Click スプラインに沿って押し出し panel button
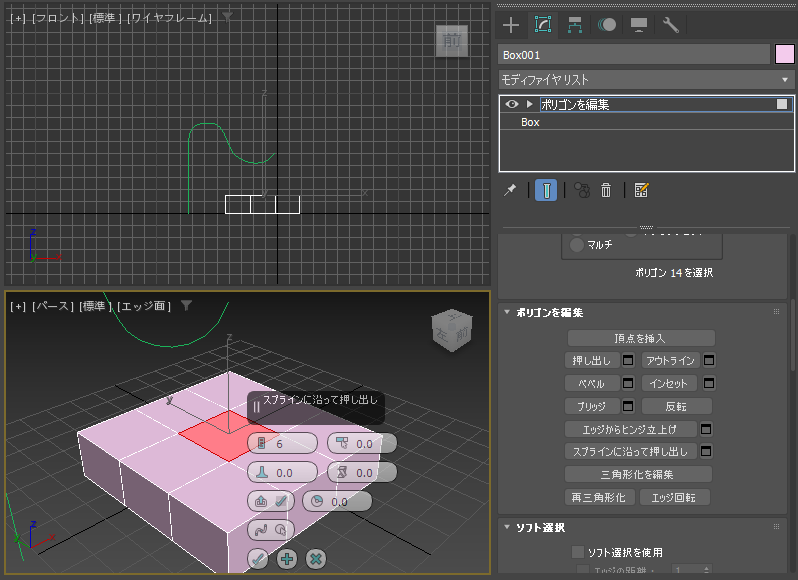 point(631,451)
